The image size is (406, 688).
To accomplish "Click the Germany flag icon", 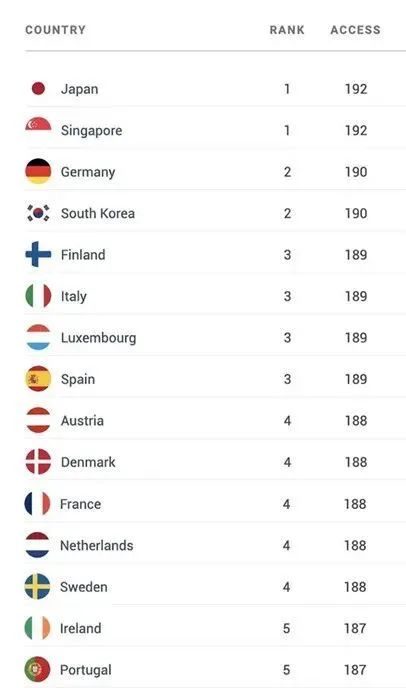I will (x=38, y=171).
